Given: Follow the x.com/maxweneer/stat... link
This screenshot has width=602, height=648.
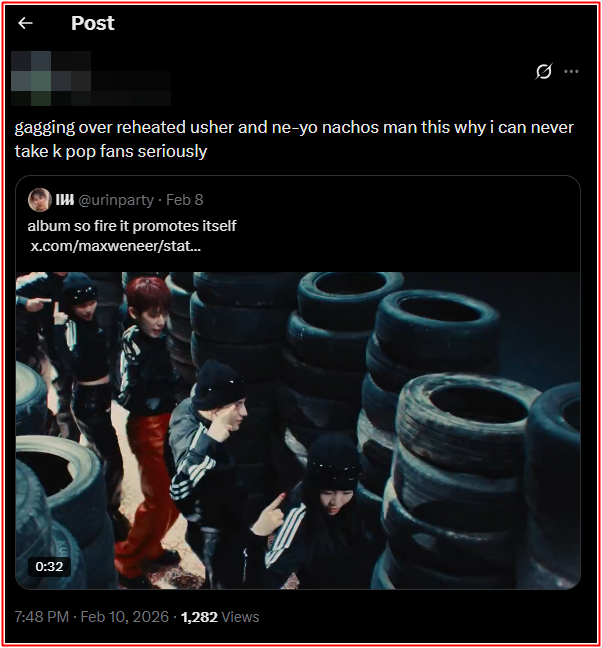Looking at the screenshot, I should coord(116,246).
